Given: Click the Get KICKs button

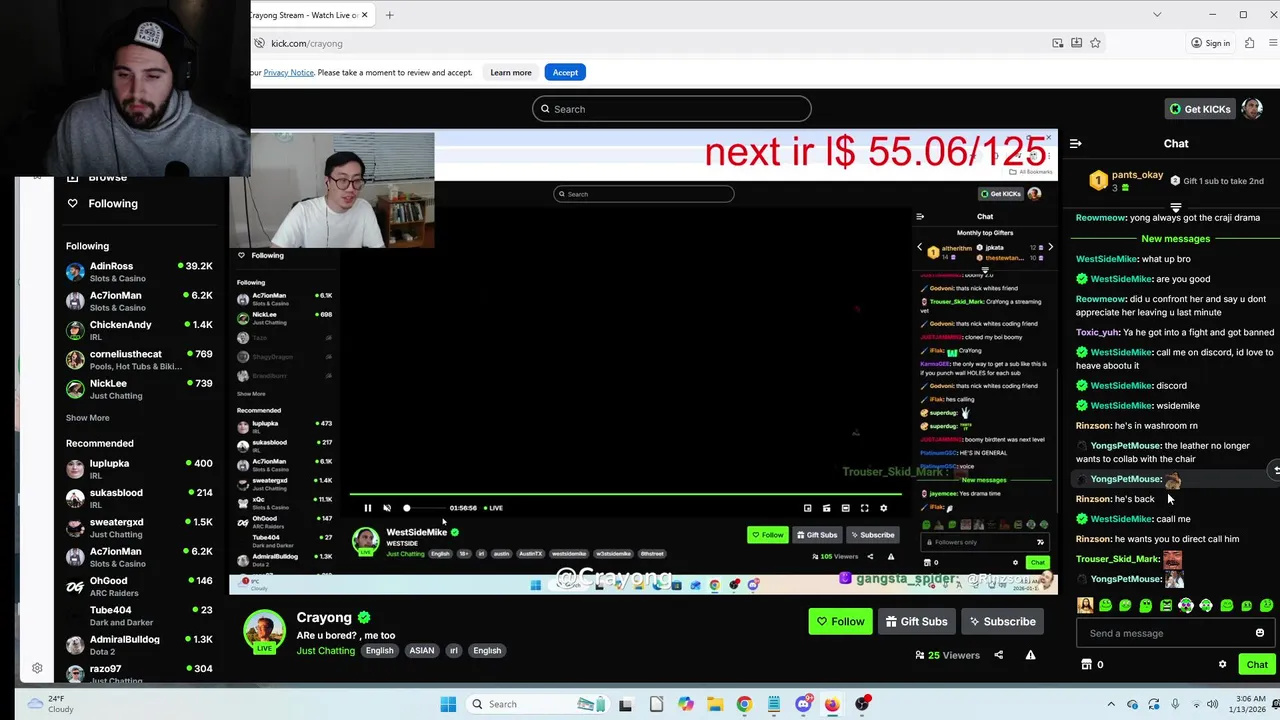Looking at the screenshot, I should pos(1200,109).
